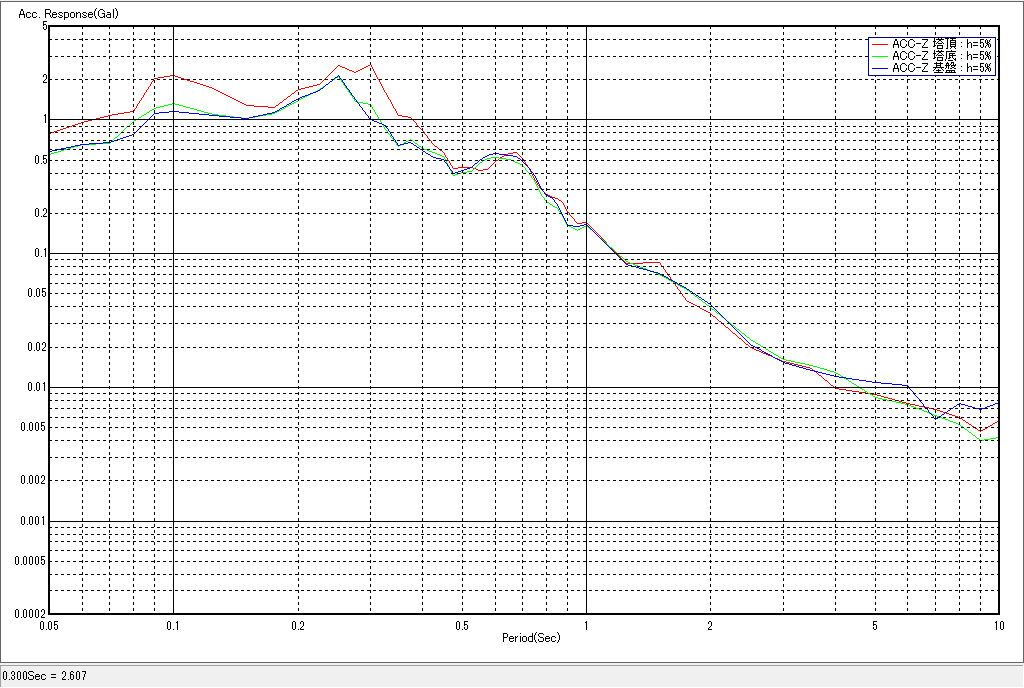Click the 0.001 tick label on y-axis
The height and width of the screenshot is (688, 1024).
tap(33, 522)
